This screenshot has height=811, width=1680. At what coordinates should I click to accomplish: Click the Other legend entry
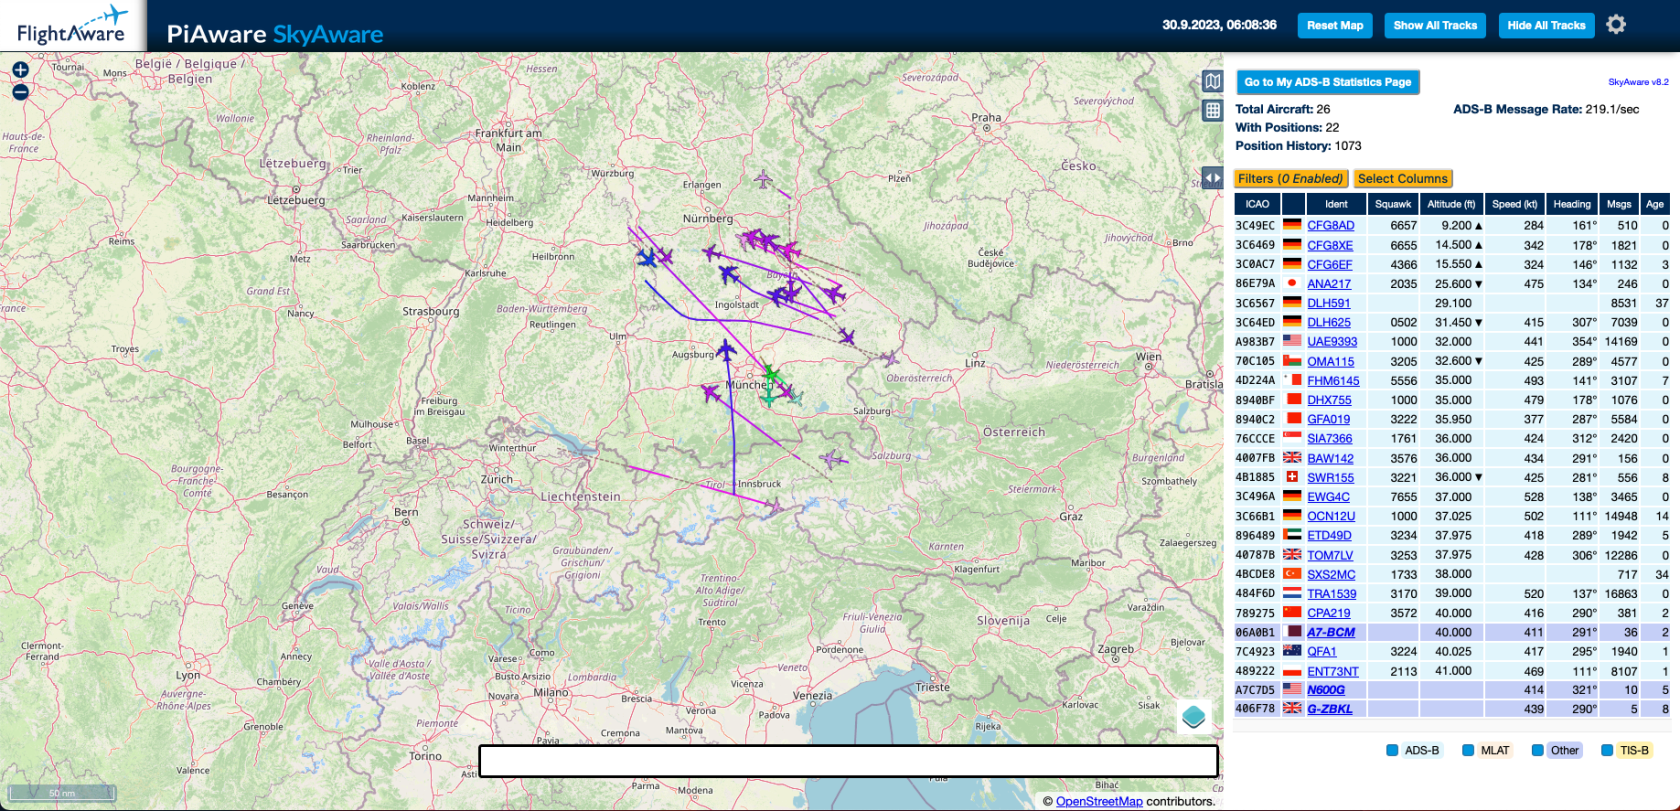(1565, 750)
